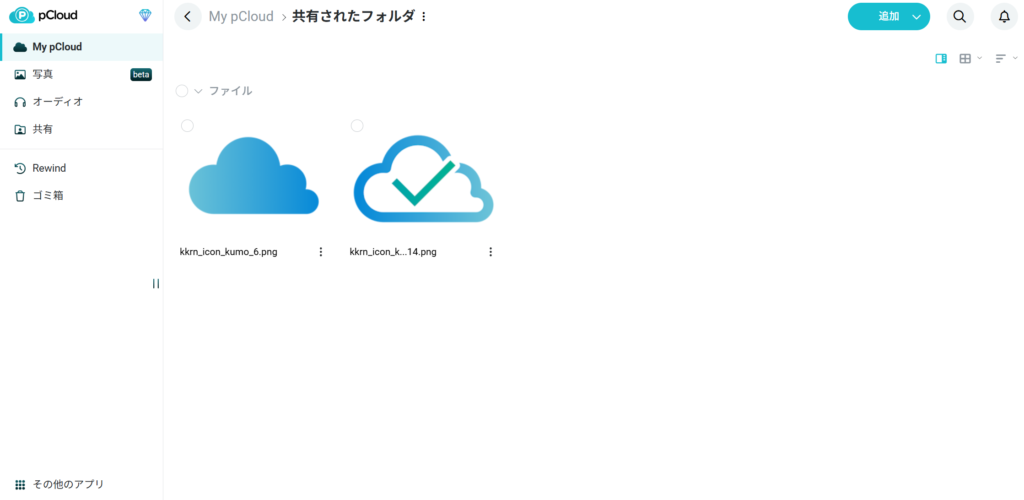Open the notifications bell

1004,17
